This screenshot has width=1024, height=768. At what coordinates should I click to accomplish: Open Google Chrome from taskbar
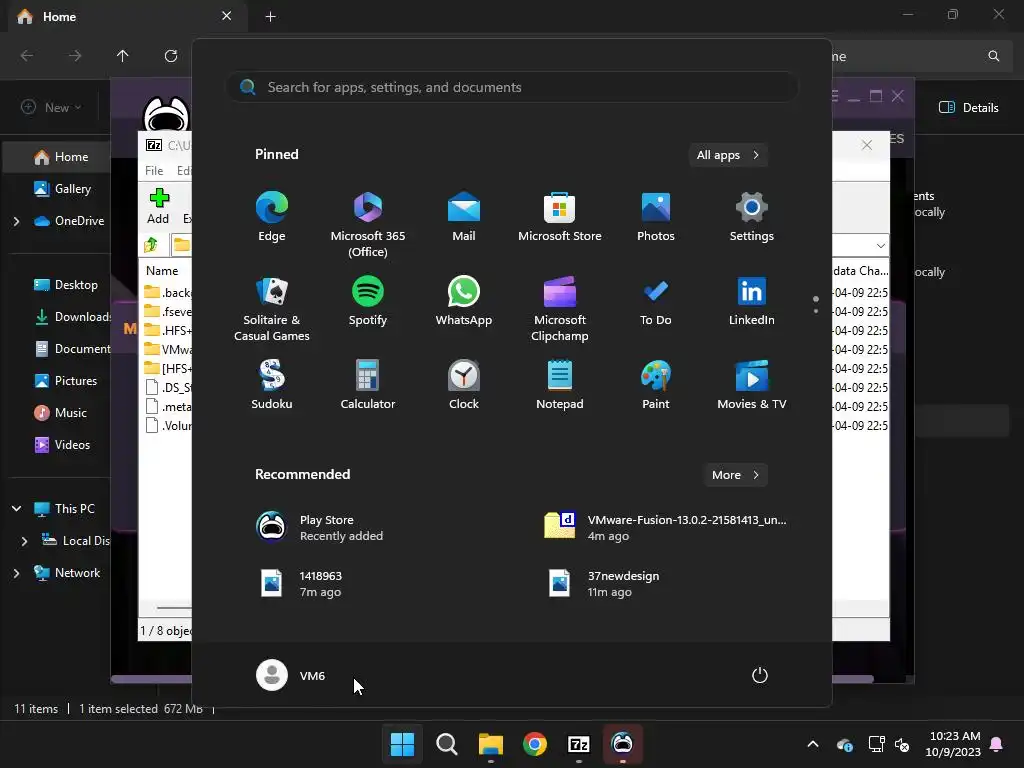click(x=535, y=743)
